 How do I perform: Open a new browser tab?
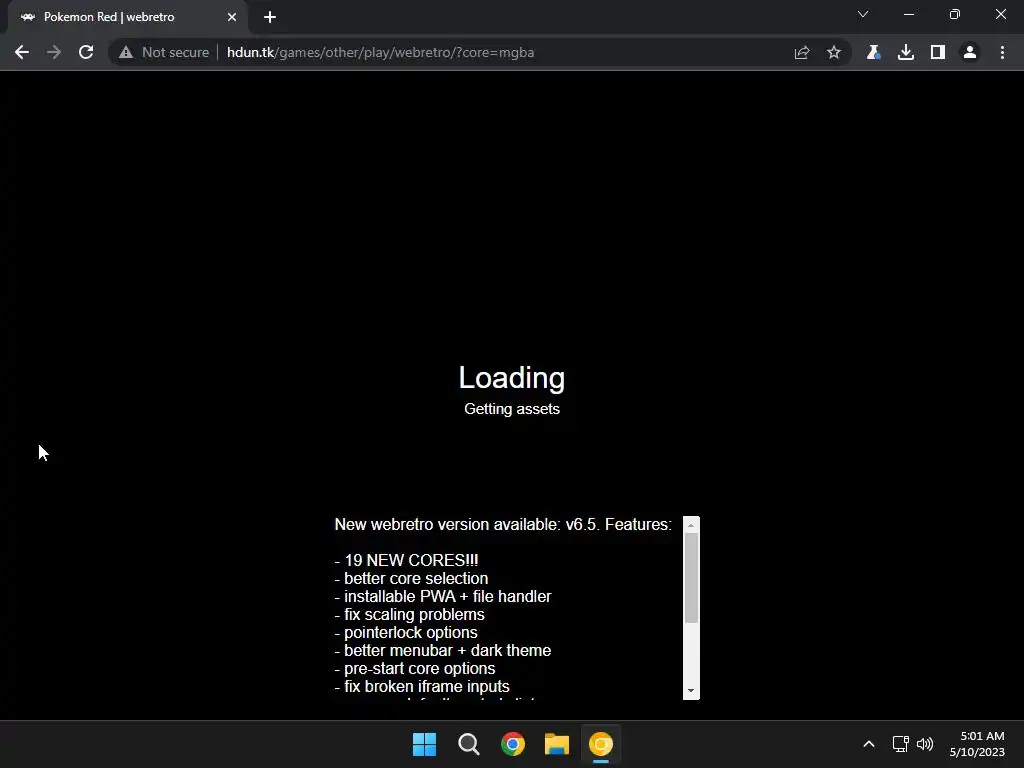270,17
